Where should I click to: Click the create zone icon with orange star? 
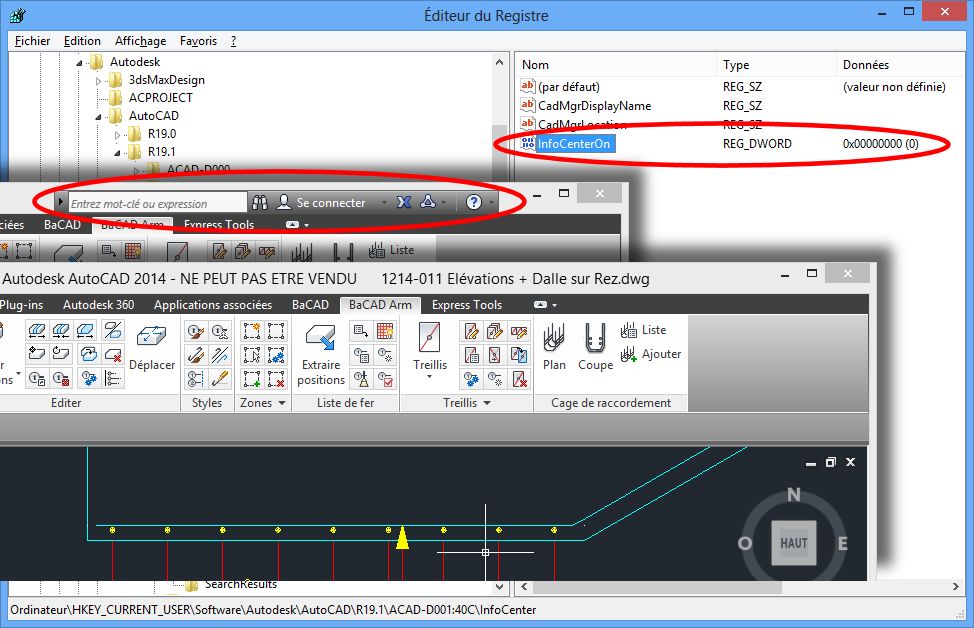pos(252,331)
